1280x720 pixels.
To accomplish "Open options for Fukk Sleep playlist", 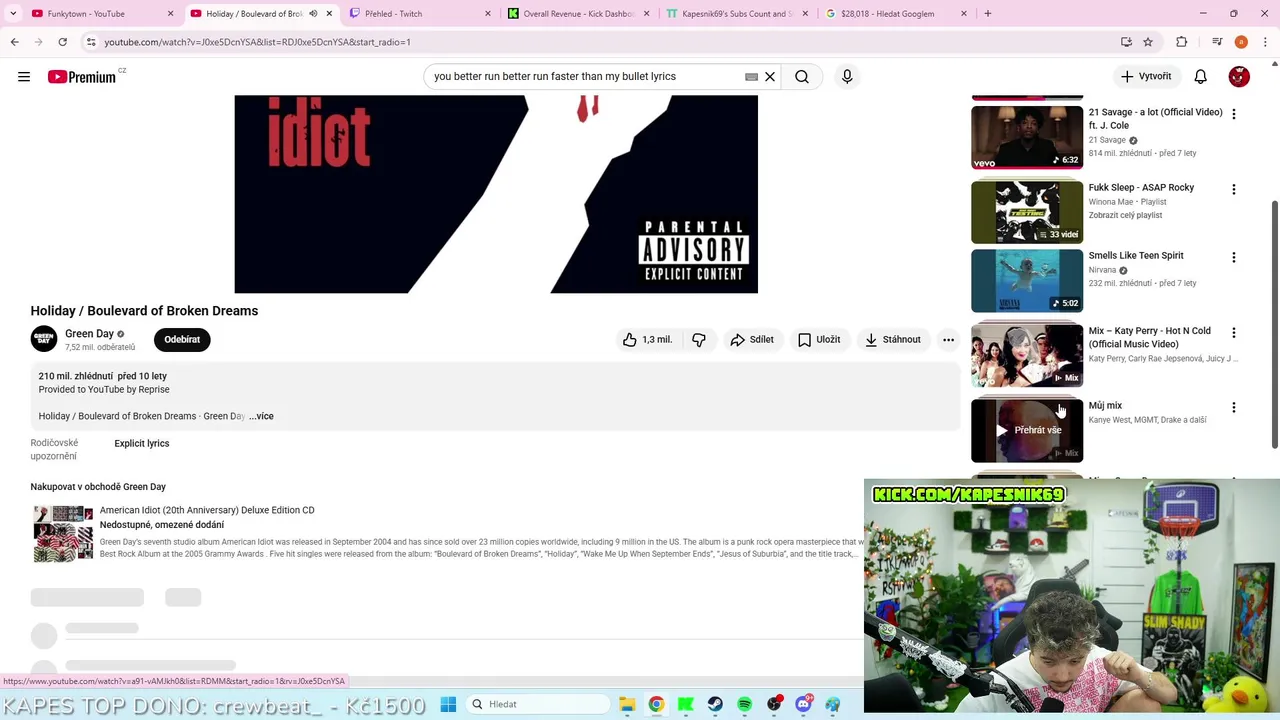I will tap(1233, 189).
